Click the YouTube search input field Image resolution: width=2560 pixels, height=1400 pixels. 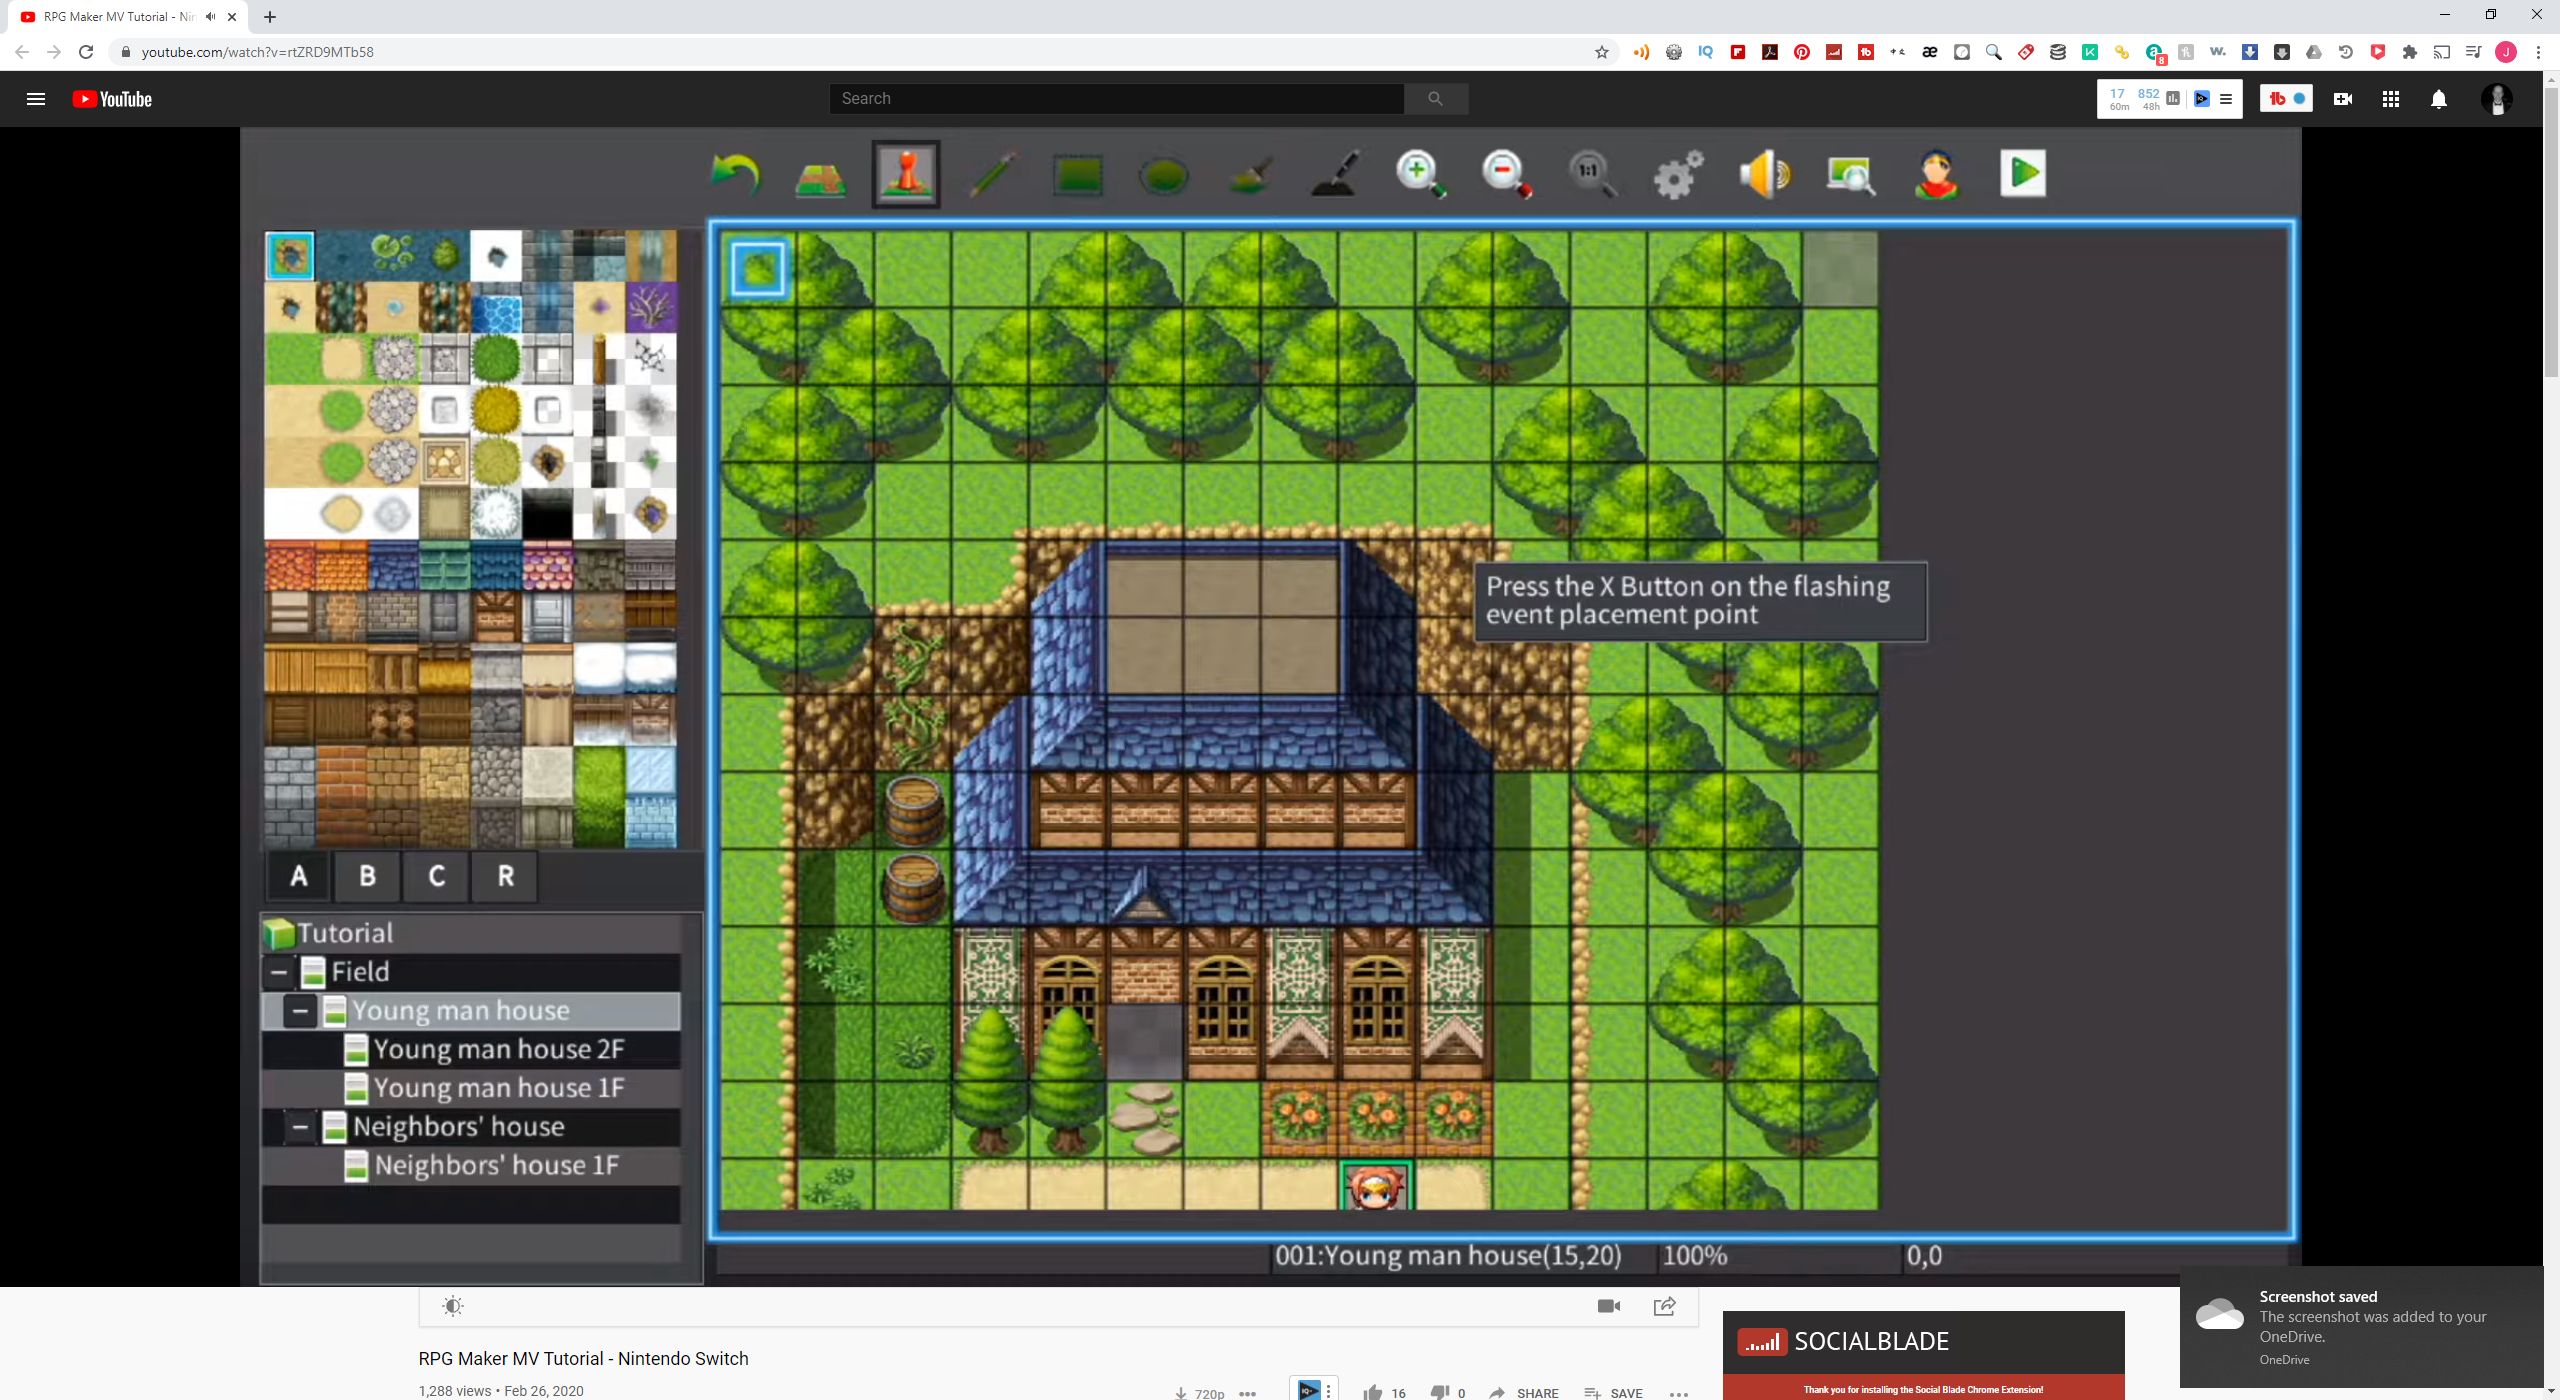tap(1116, 98)
